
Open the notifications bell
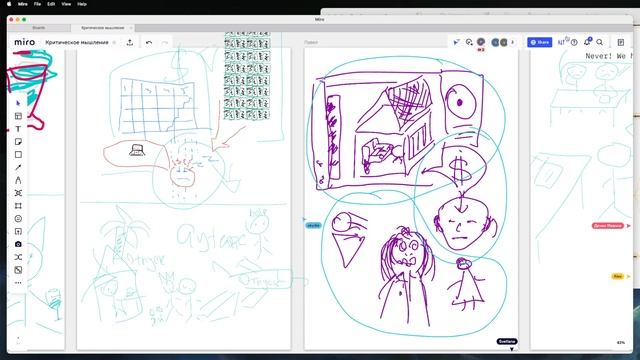click(587, 42)
